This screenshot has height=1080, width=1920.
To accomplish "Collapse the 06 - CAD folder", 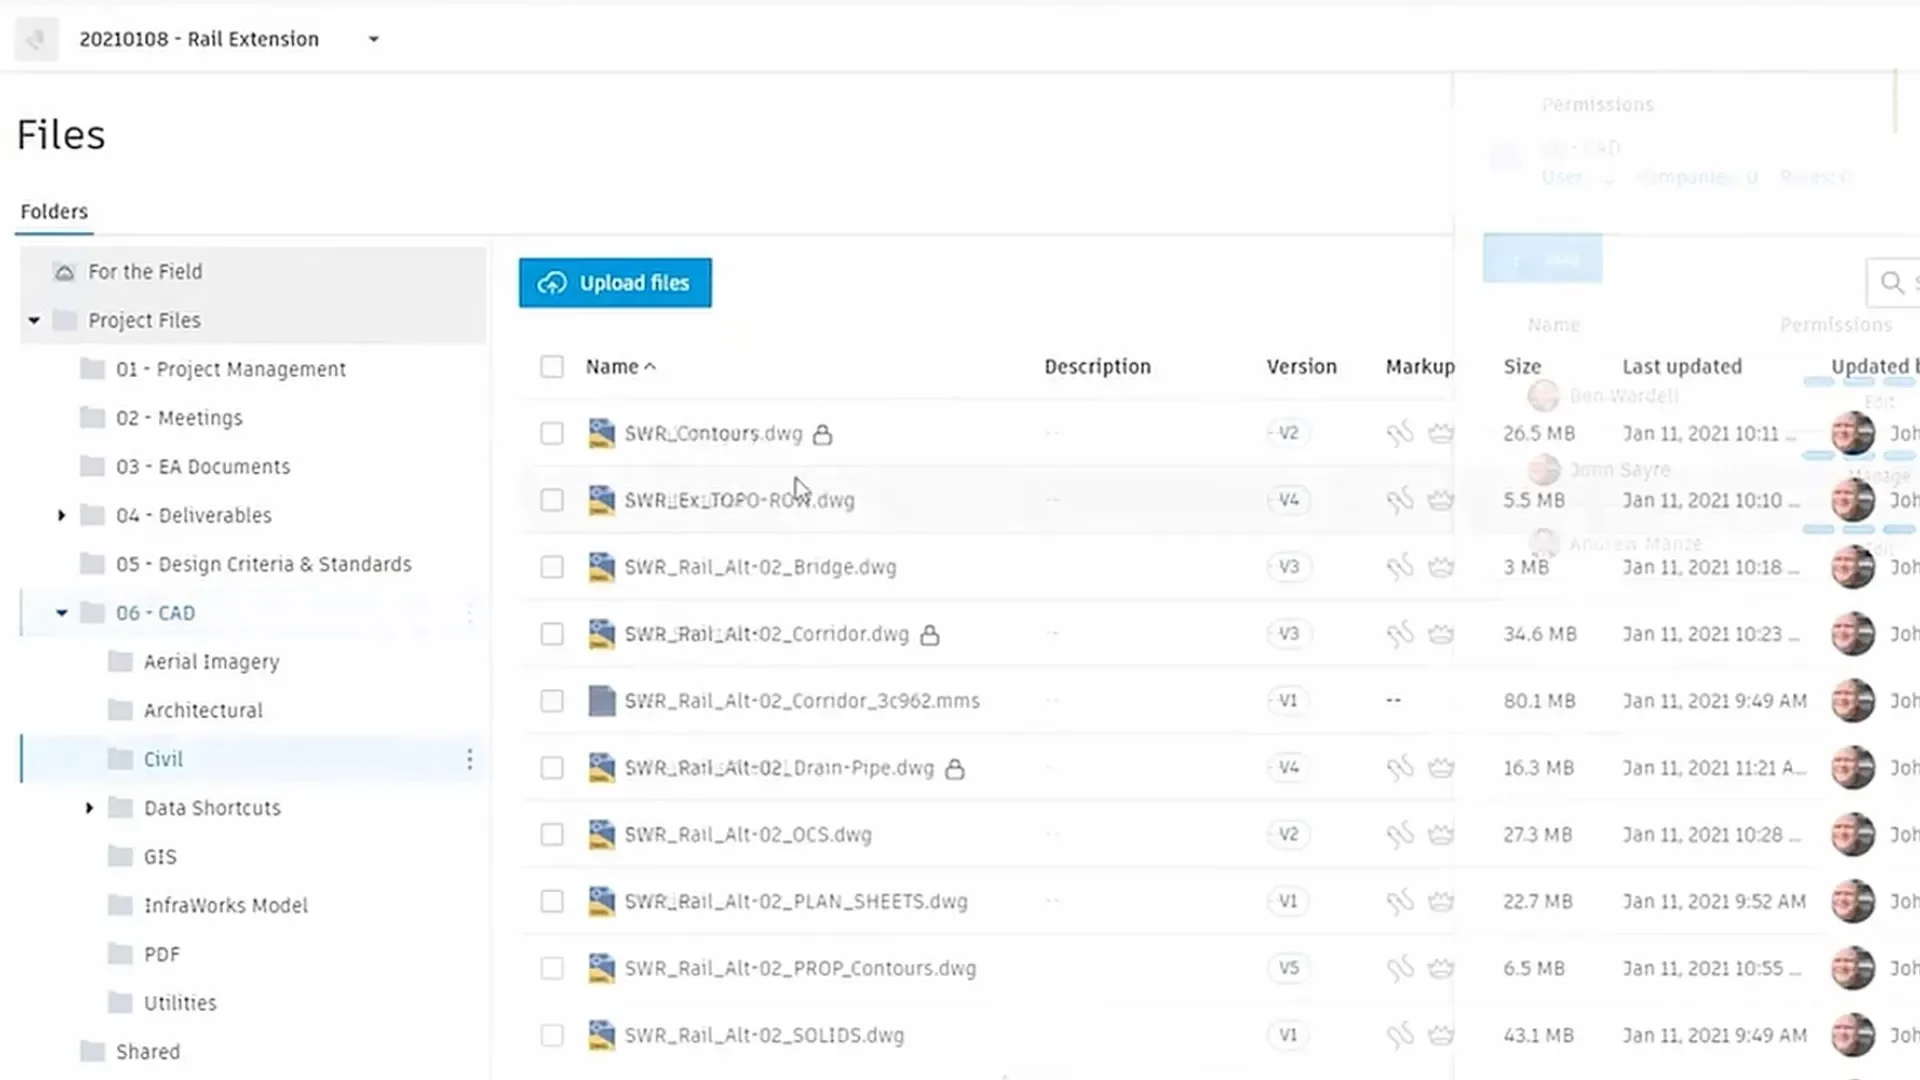I will point(62,613).
